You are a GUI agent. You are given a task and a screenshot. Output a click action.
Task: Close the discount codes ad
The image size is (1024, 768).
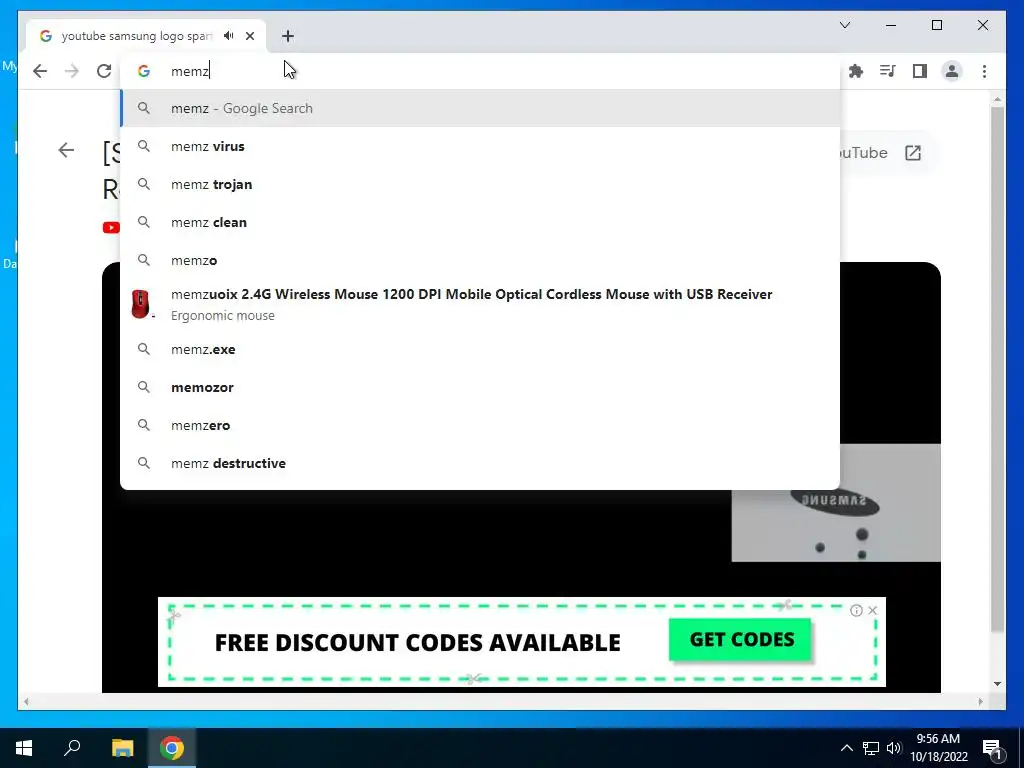coord(872,611)
